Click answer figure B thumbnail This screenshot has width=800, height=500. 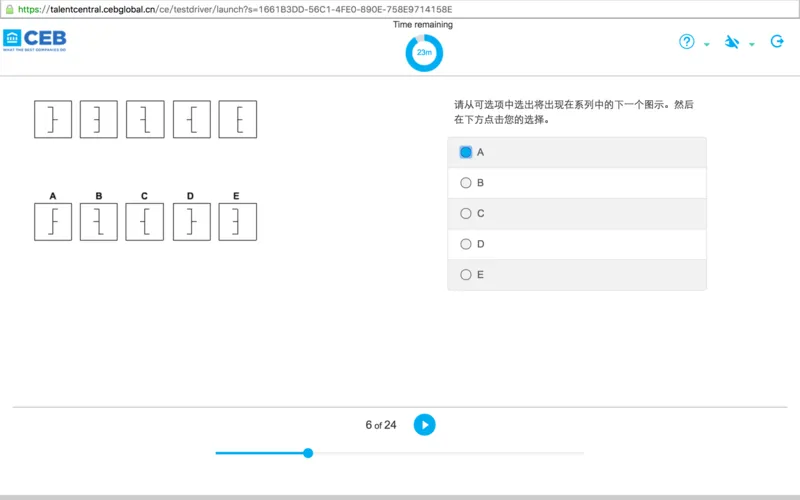(99, 221)
